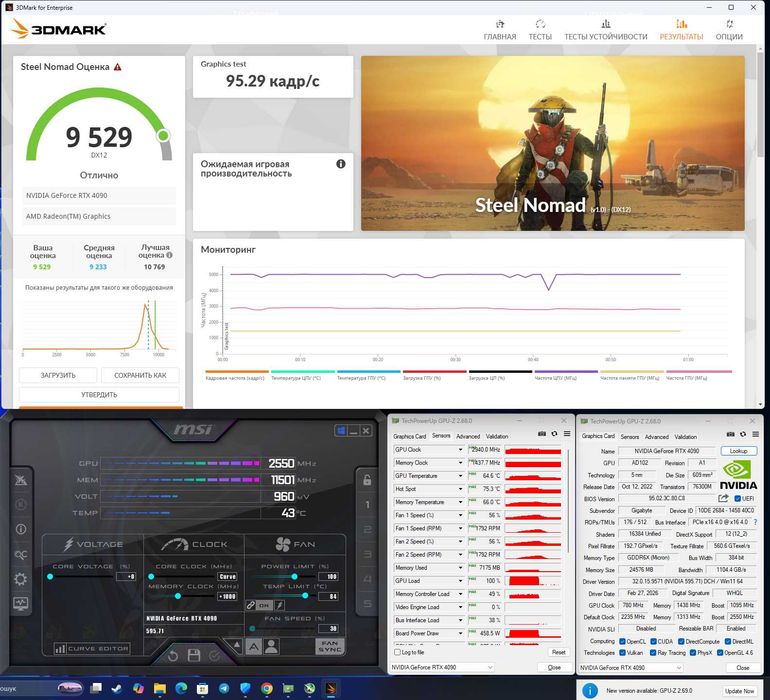Click the profile lock icon in Afterburner

pyautogui.click(x=367, y=480)
